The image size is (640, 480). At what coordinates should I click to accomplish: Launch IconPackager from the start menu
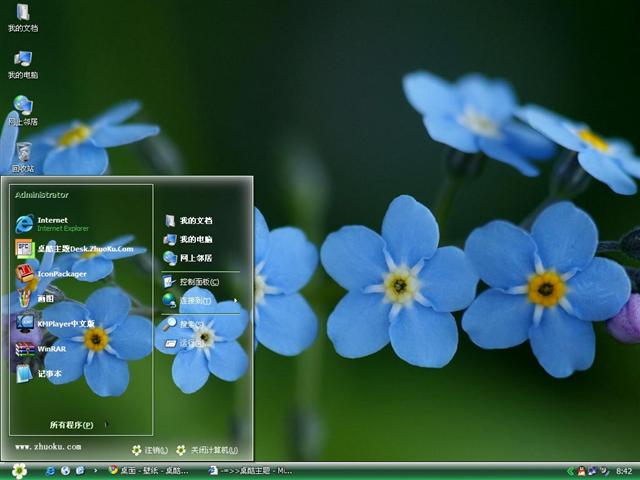[51, 274]
